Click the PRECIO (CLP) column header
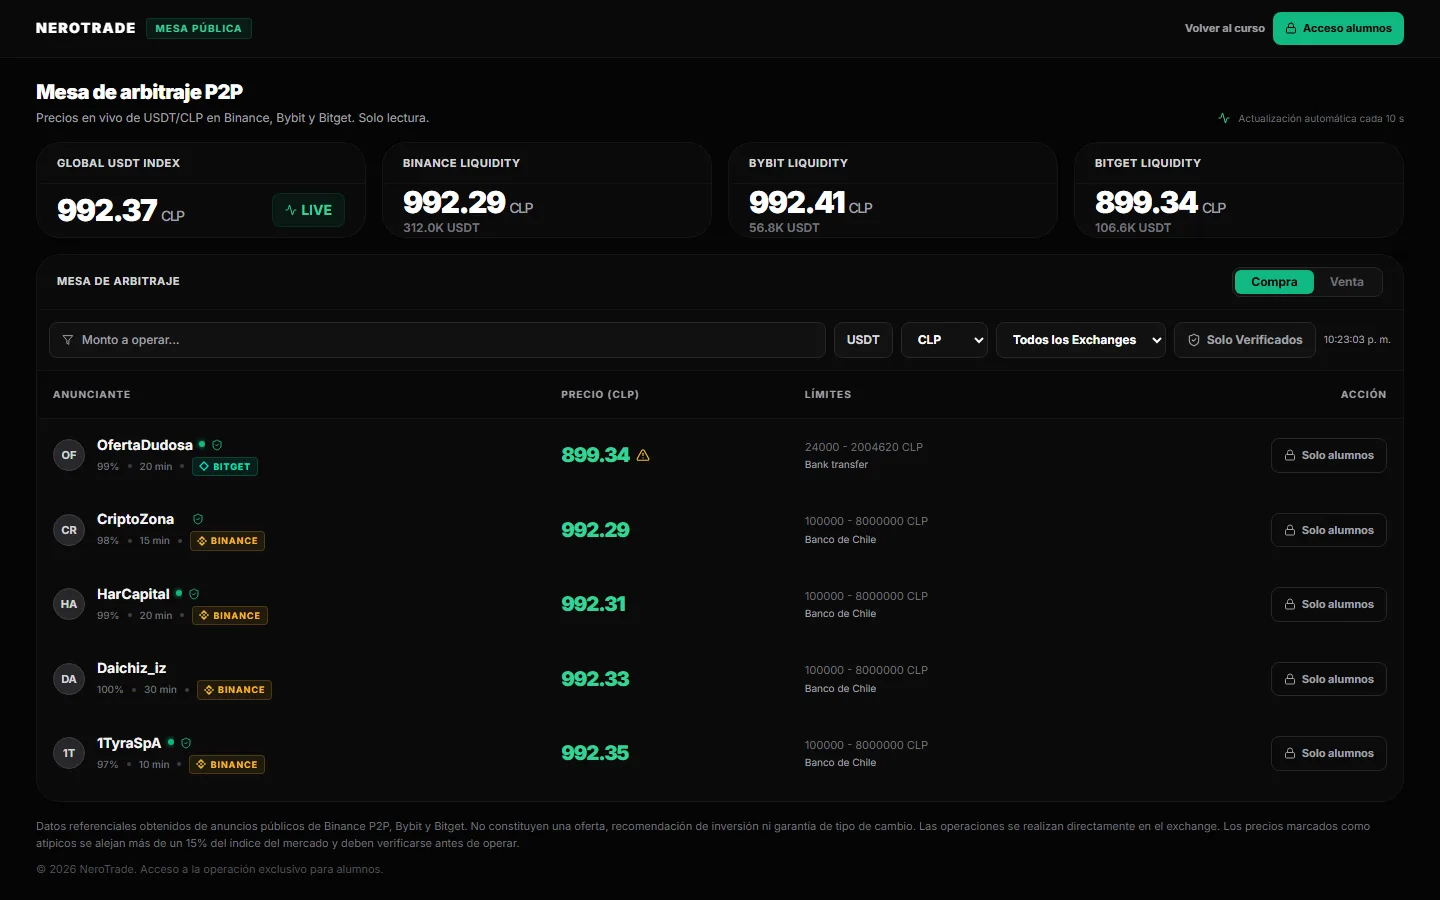Screen dimensions: 1440x900 pyautogui.click(x=600, y=395)
